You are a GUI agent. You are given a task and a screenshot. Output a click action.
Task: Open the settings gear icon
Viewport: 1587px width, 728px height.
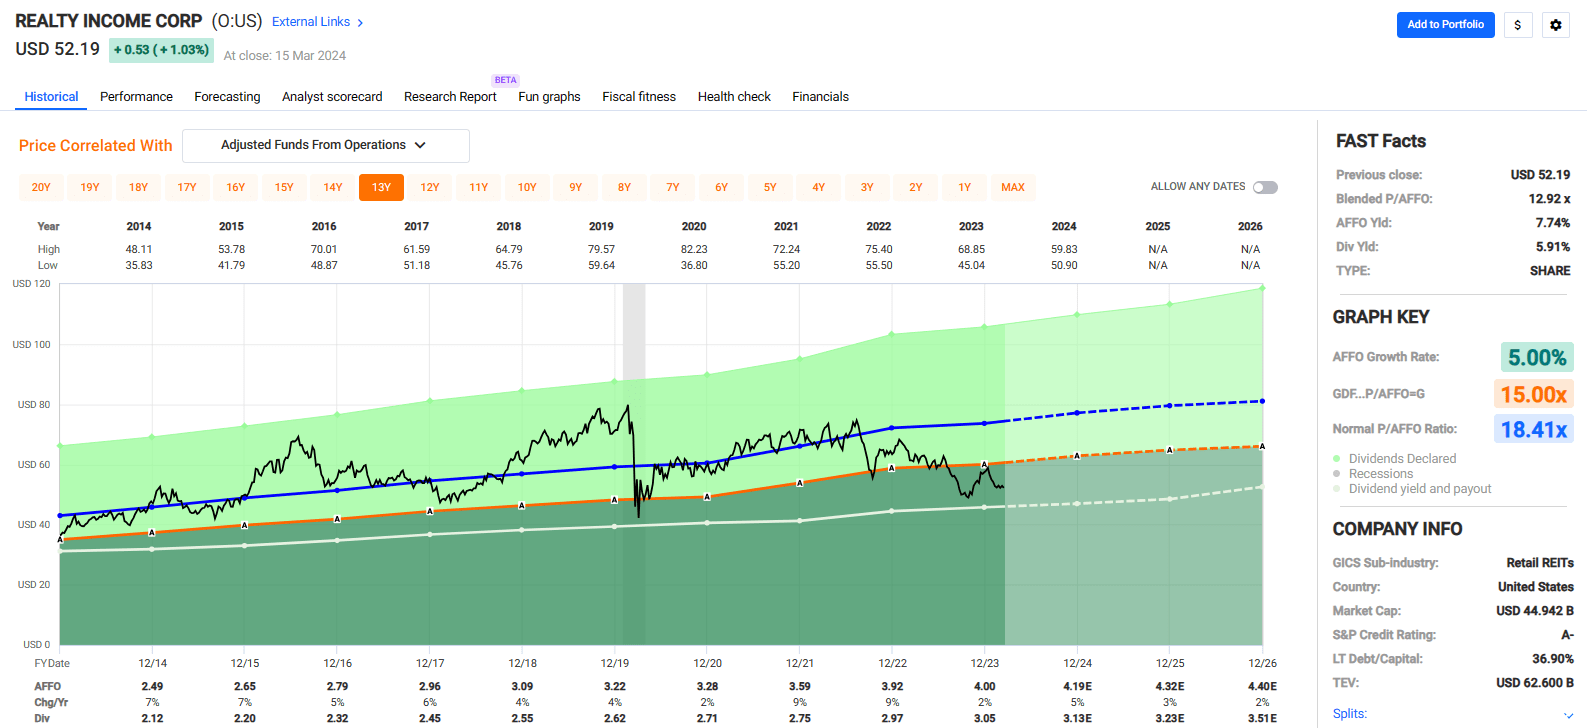pos(1556,25)
